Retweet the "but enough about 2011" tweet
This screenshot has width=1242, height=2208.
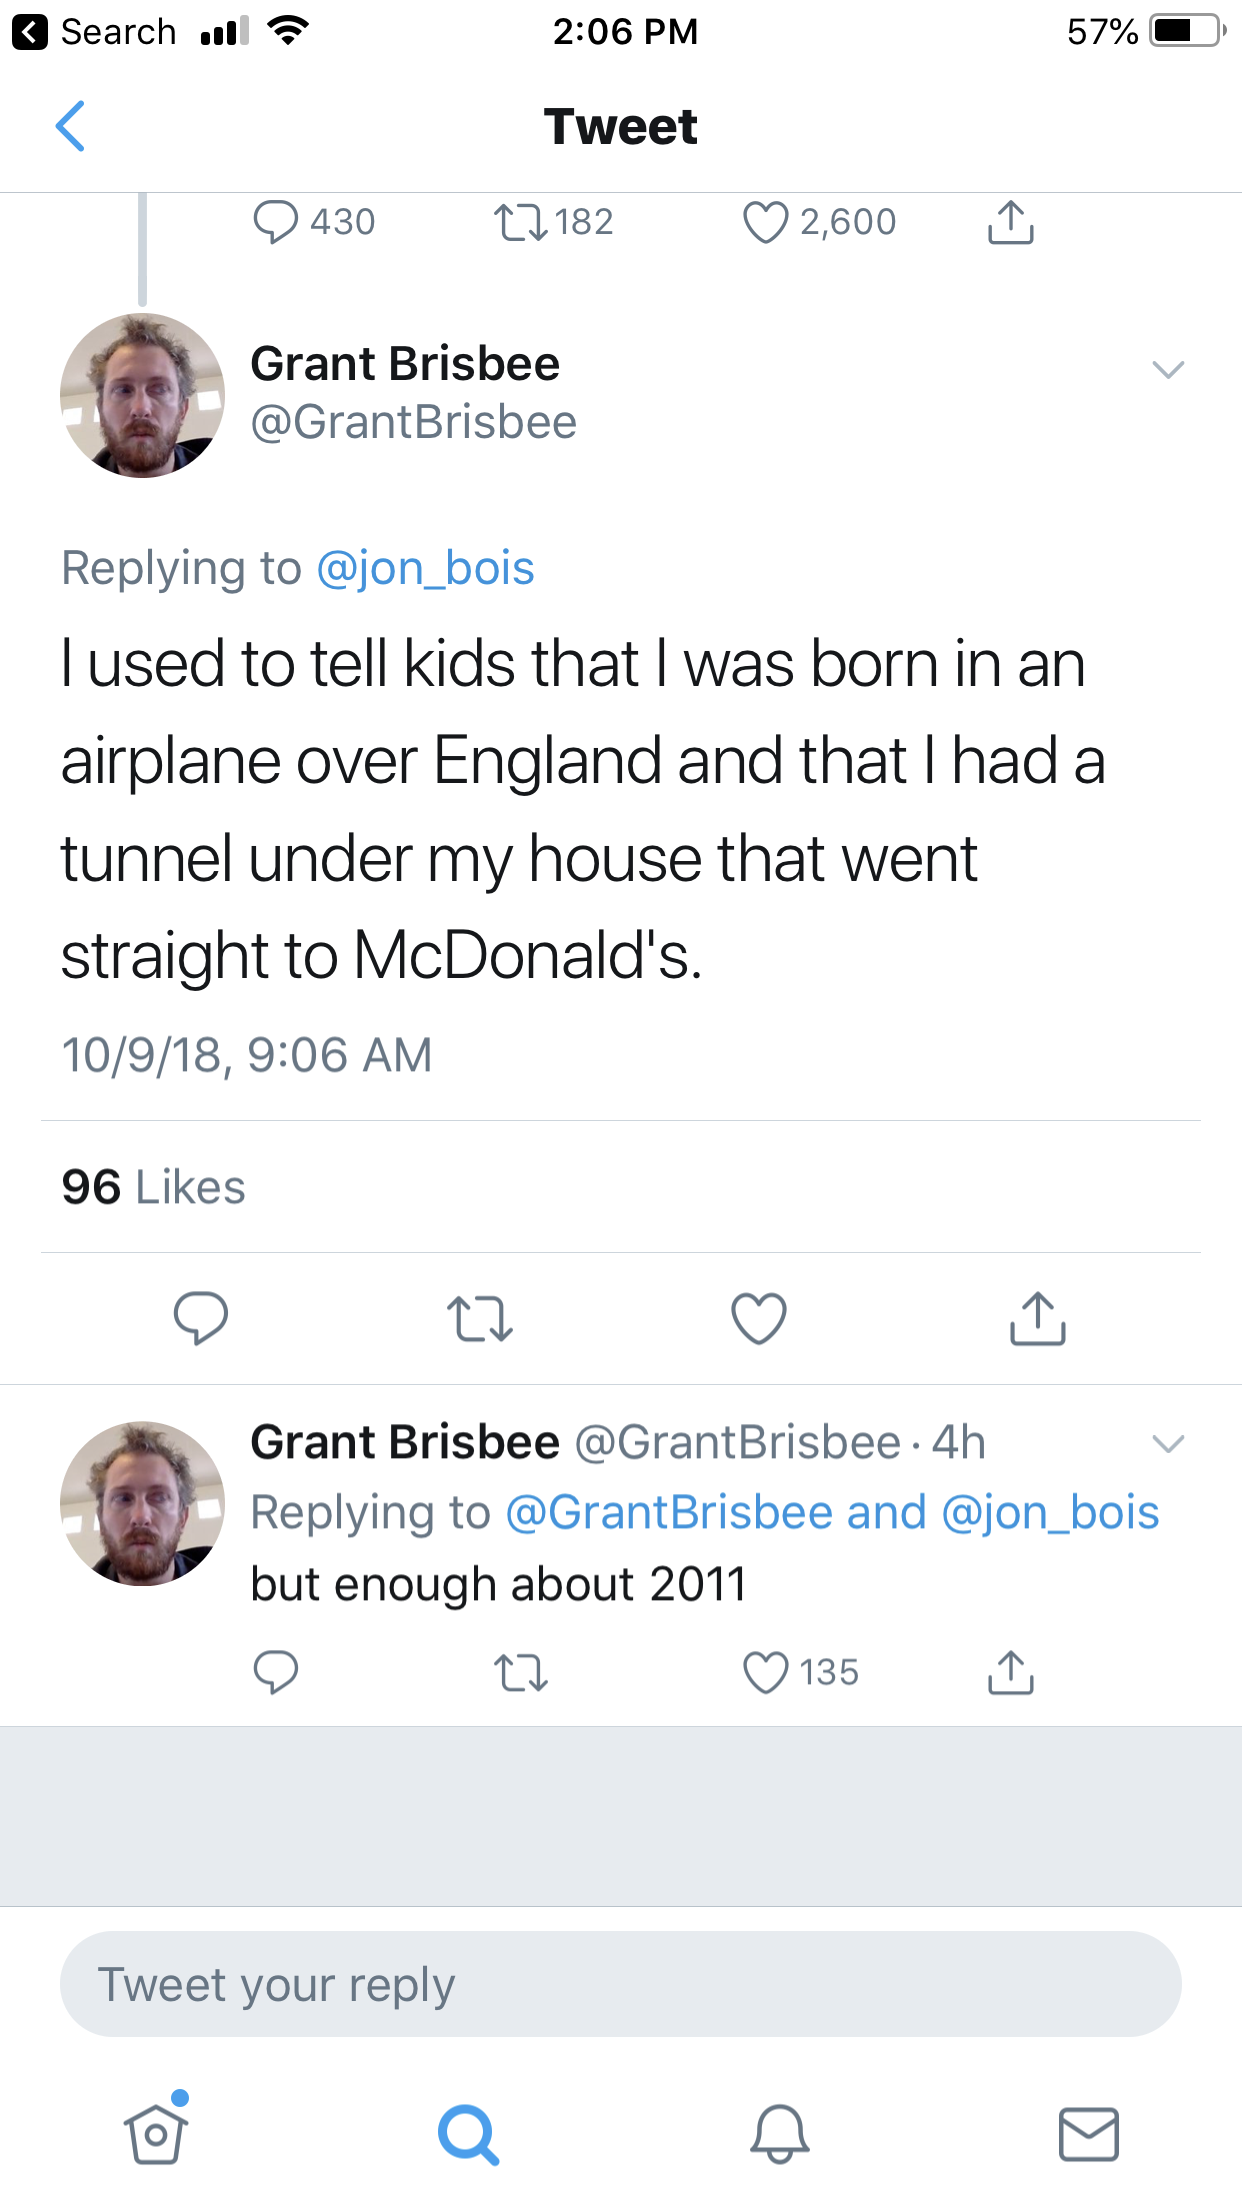[521, 1671]
